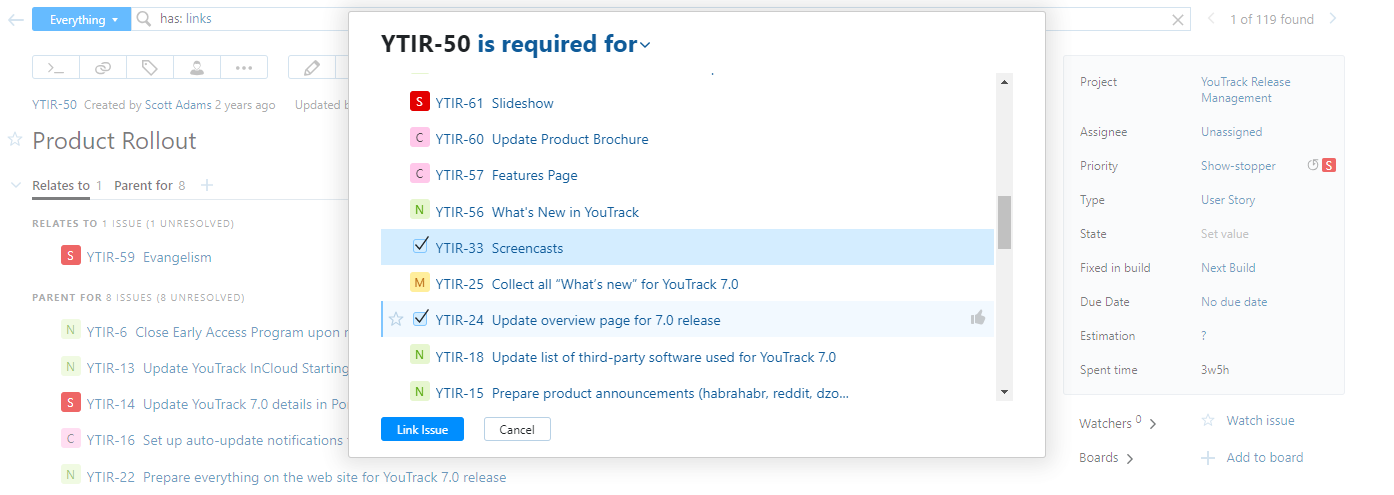The width and height of the screenshot is (1394, 495).
Task: Click the Link Issue button
Action: [x=422, y=429]
